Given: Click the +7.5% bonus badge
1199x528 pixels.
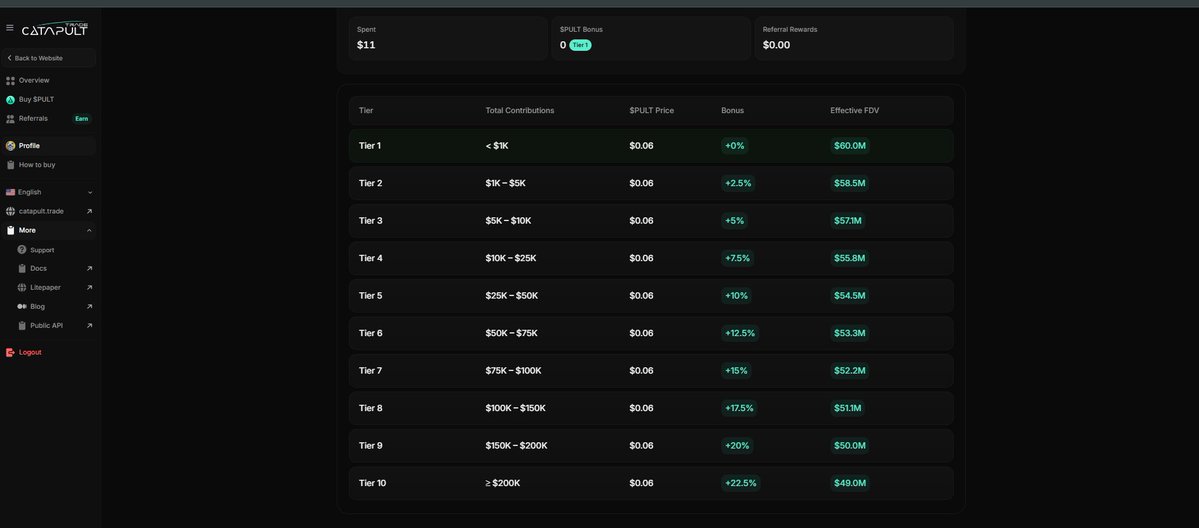Looking at the screenshot, I should pyautogui.click(x=737, y=259).
